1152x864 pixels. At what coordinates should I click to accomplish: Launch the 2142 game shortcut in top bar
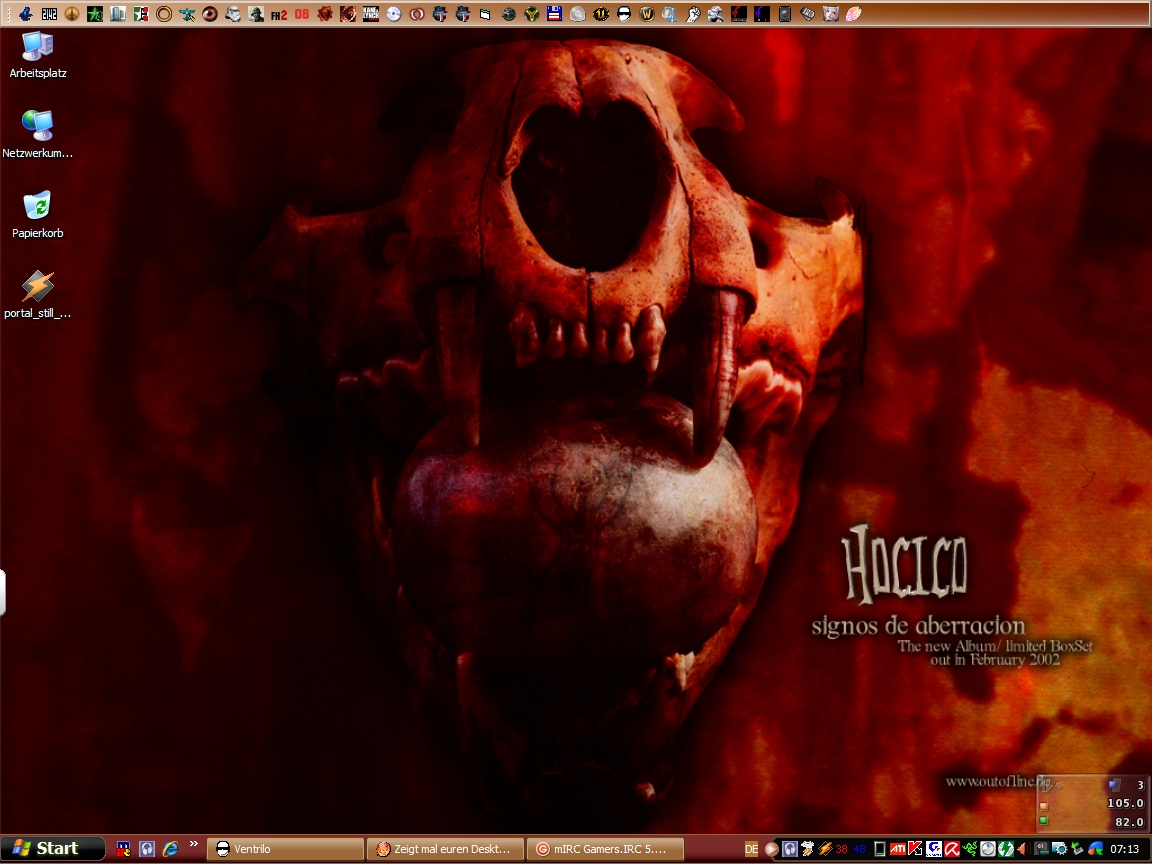(49, 14)
